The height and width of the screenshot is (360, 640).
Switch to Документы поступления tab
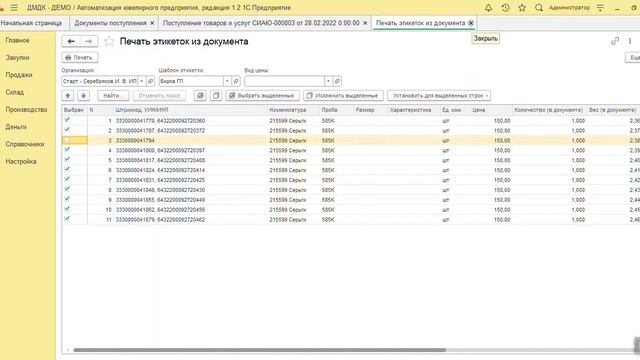(x=110, y=23)
